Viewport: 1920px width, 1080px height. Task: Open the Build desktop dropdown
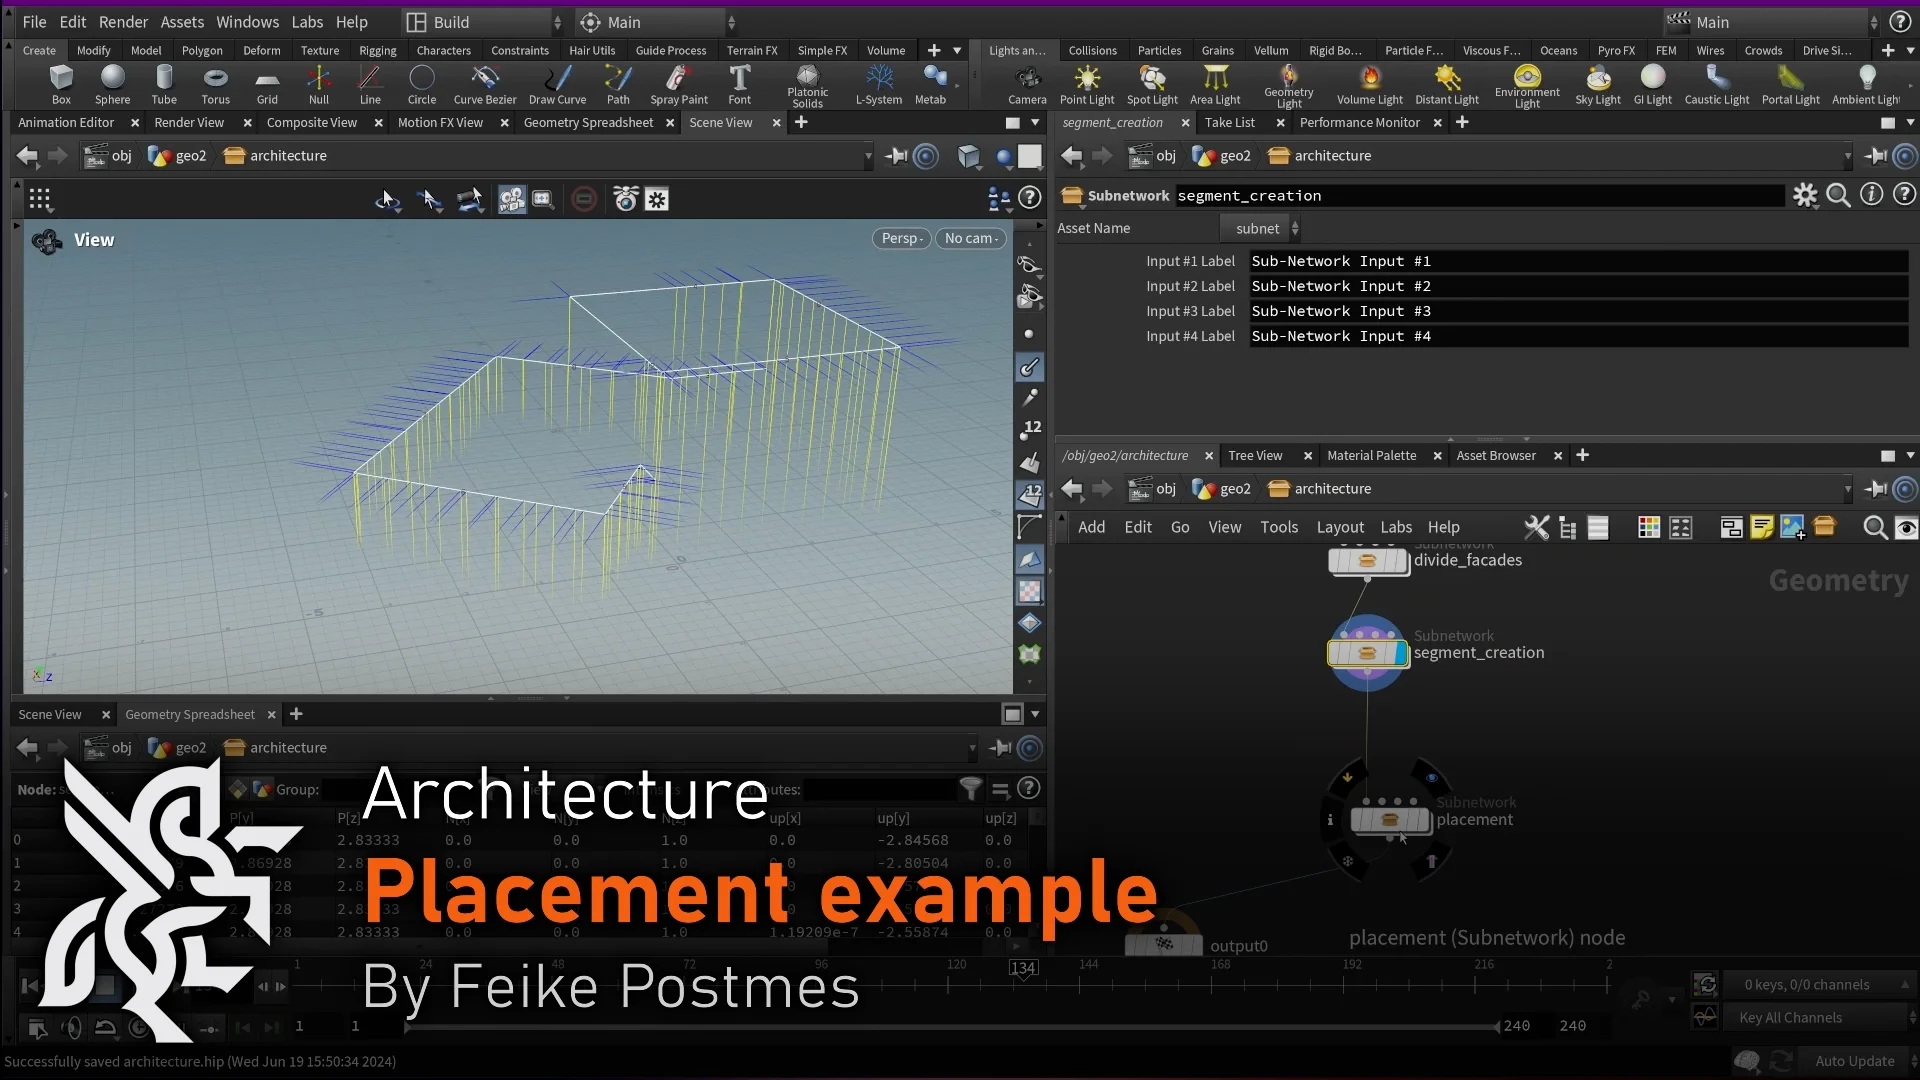(484, 22)
